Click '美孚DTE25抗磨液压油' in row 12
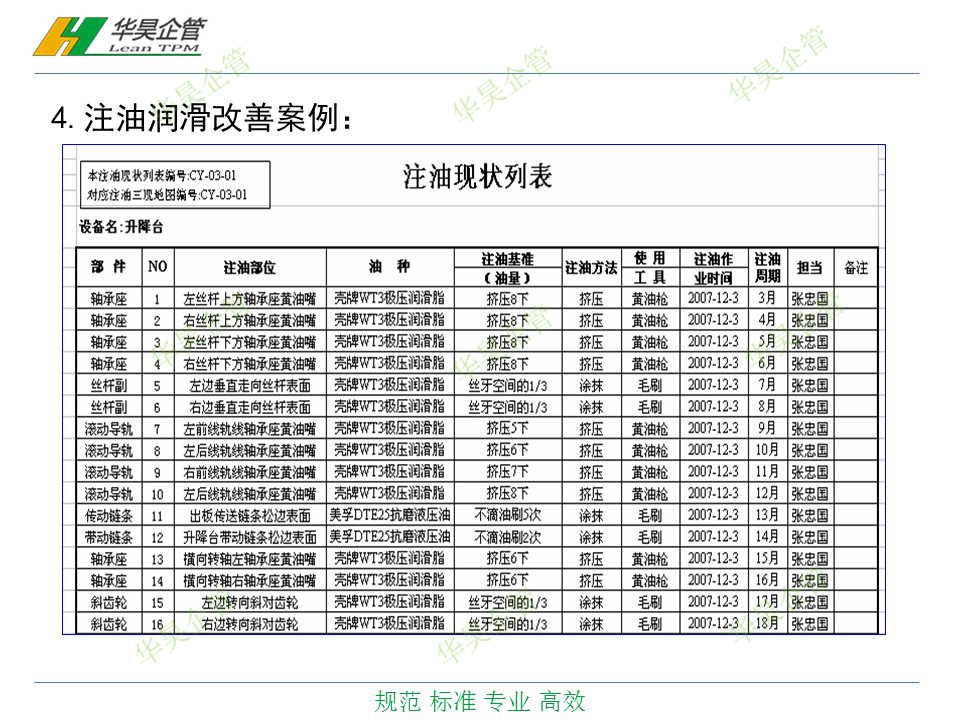The width and height of the screenshot is (960, 720). [390, 537]
